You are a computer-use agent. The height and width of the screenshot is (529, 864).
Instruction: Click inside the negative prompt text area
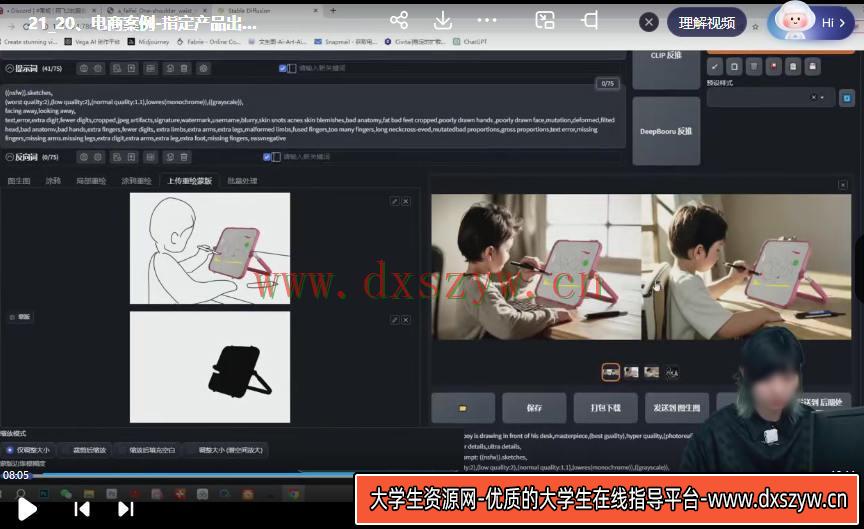(x=312, y=115)
